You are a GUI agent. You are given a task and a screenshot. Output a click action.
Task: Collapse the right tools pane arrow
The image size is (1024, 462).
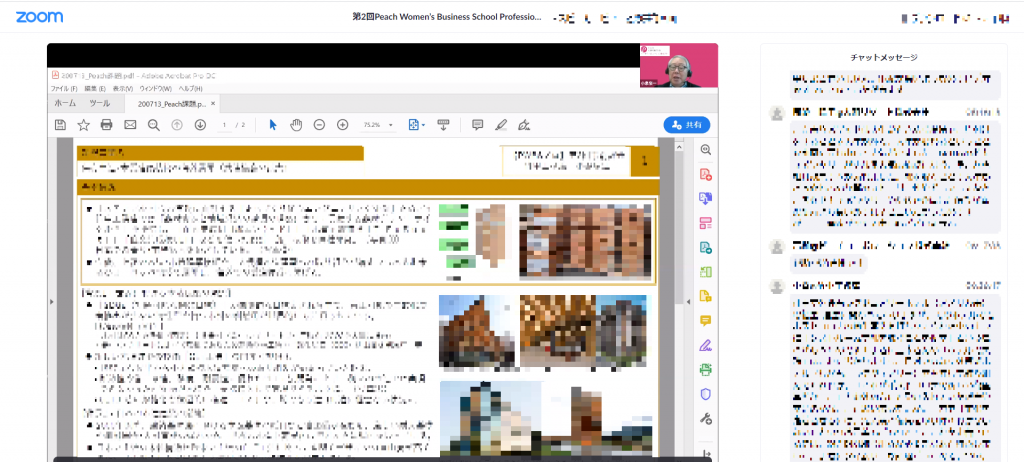(x=688, y=301)
